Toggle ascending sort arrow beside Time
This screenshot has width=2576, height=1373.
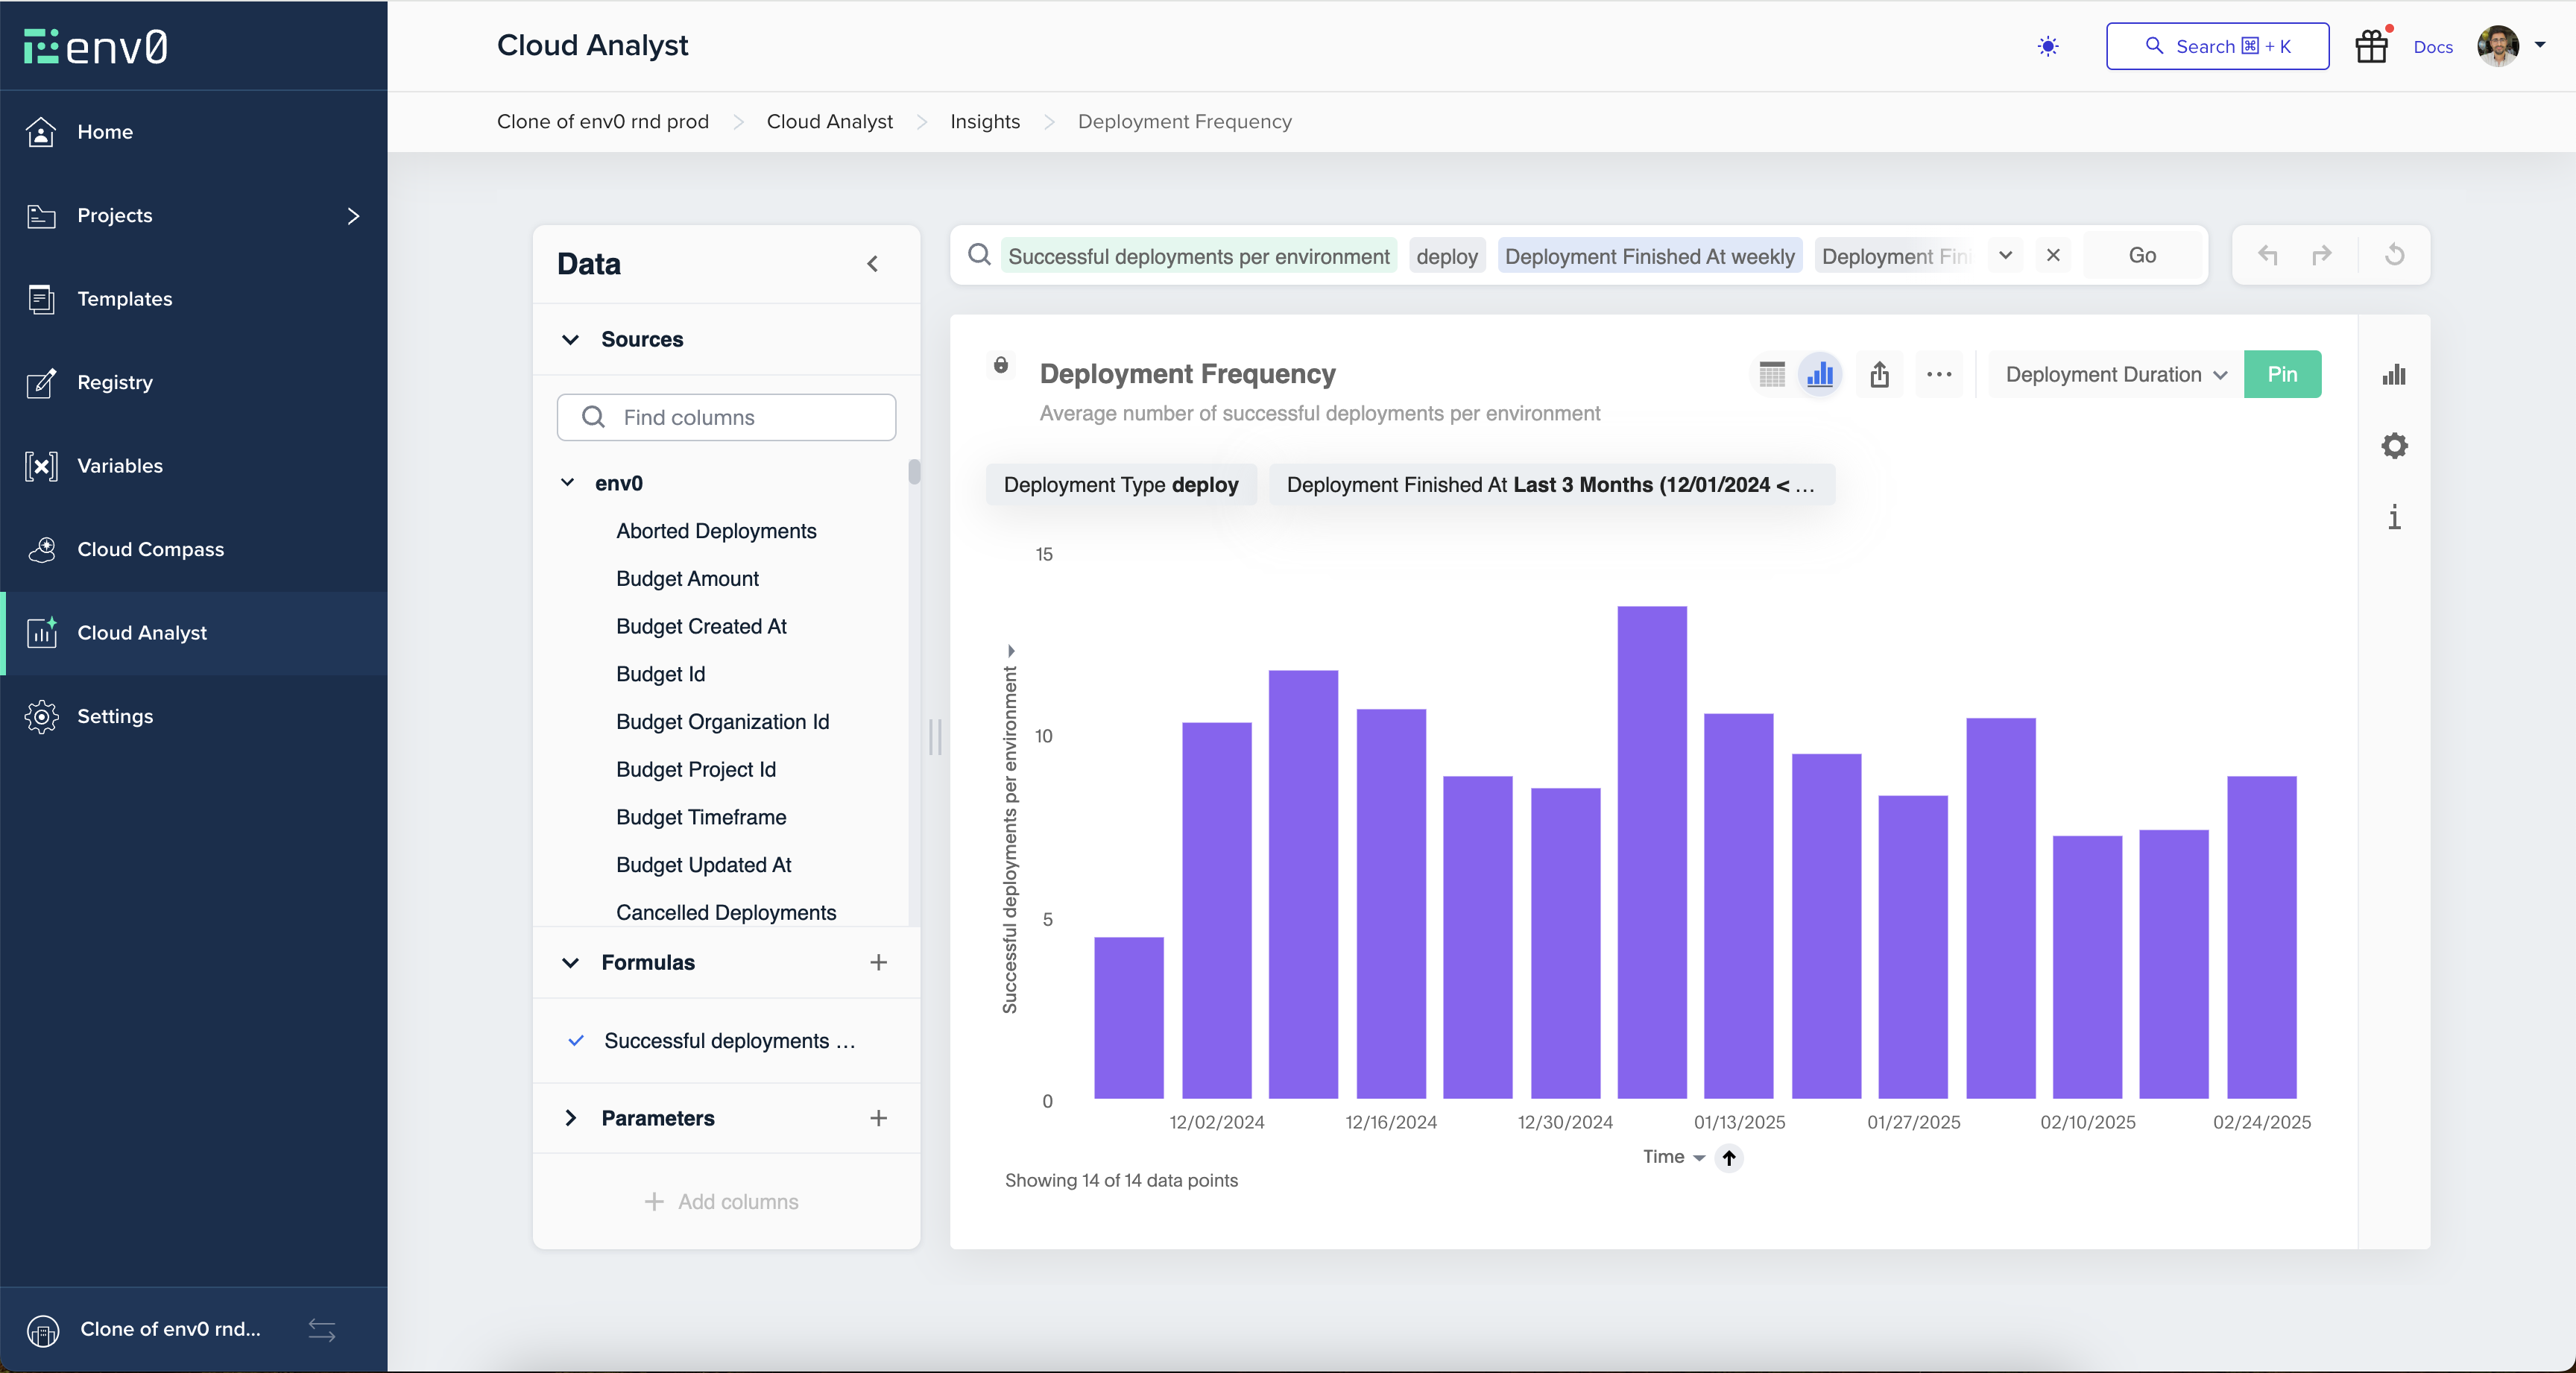point(1728,1157)
